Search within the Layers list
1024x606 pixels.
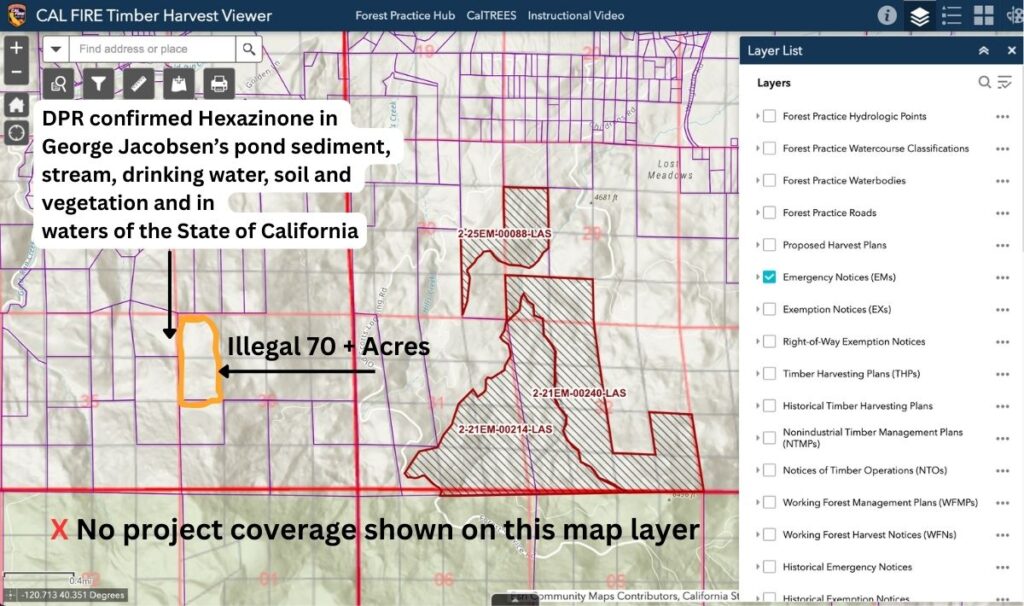pyautogui.click(x=984, y=82)
